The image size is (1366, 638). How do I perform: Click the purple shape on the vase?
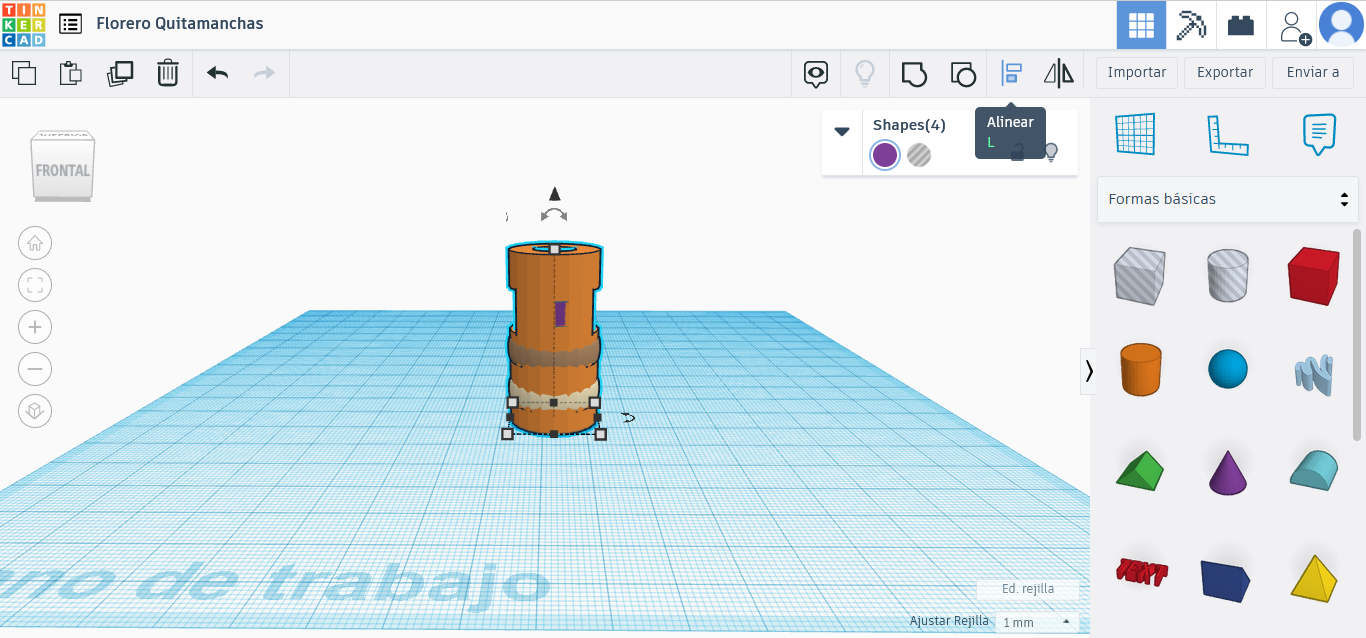click(560, 314)
